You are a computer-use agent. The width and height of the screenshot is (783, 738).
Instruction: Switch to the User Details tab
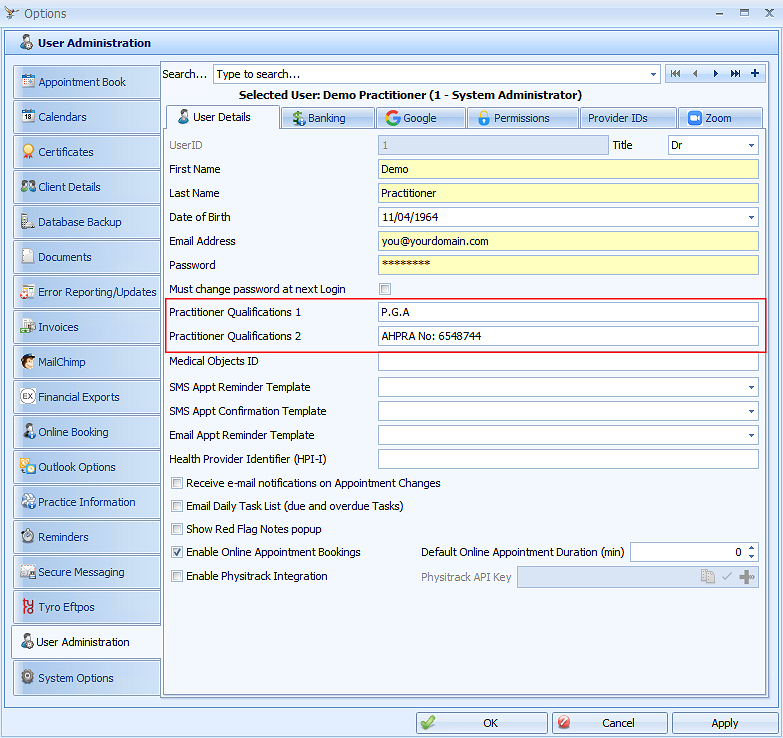coord(223,117)
